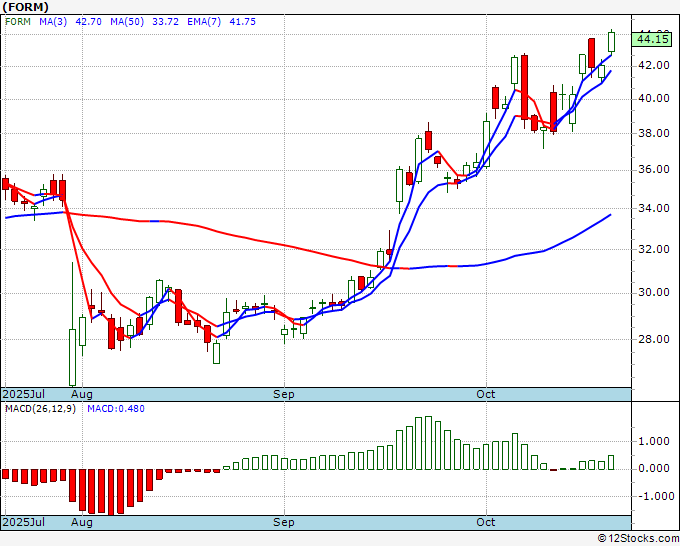Click the Oct label on MACD axis
Screen dimensions: 680x546
[485, 522]
